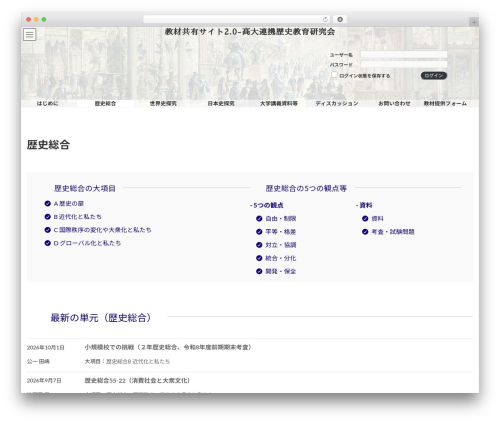This screenshot has width=500, height=423.
Task: Click checkmark icon beside 考査・試験問題
Action: pyautogui.click(x=365, y=232)
